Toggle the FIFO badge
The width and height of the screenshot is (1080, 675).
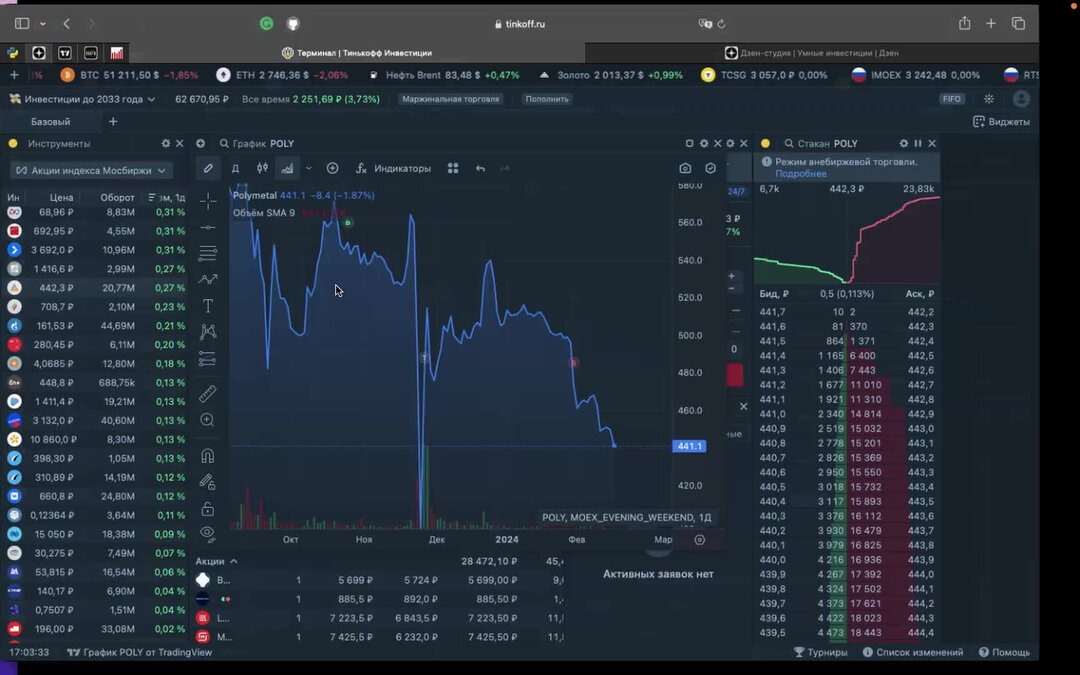[x=951, y=99]
